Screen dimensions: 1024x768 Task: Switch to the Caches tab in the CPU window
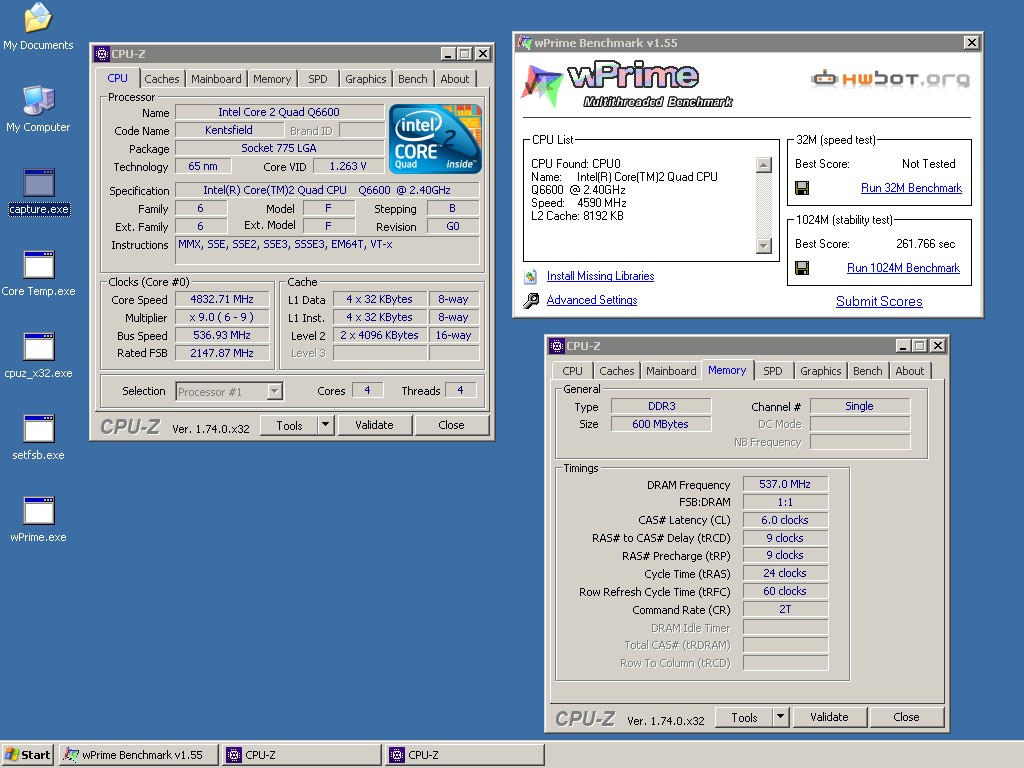tap(161, 79)
